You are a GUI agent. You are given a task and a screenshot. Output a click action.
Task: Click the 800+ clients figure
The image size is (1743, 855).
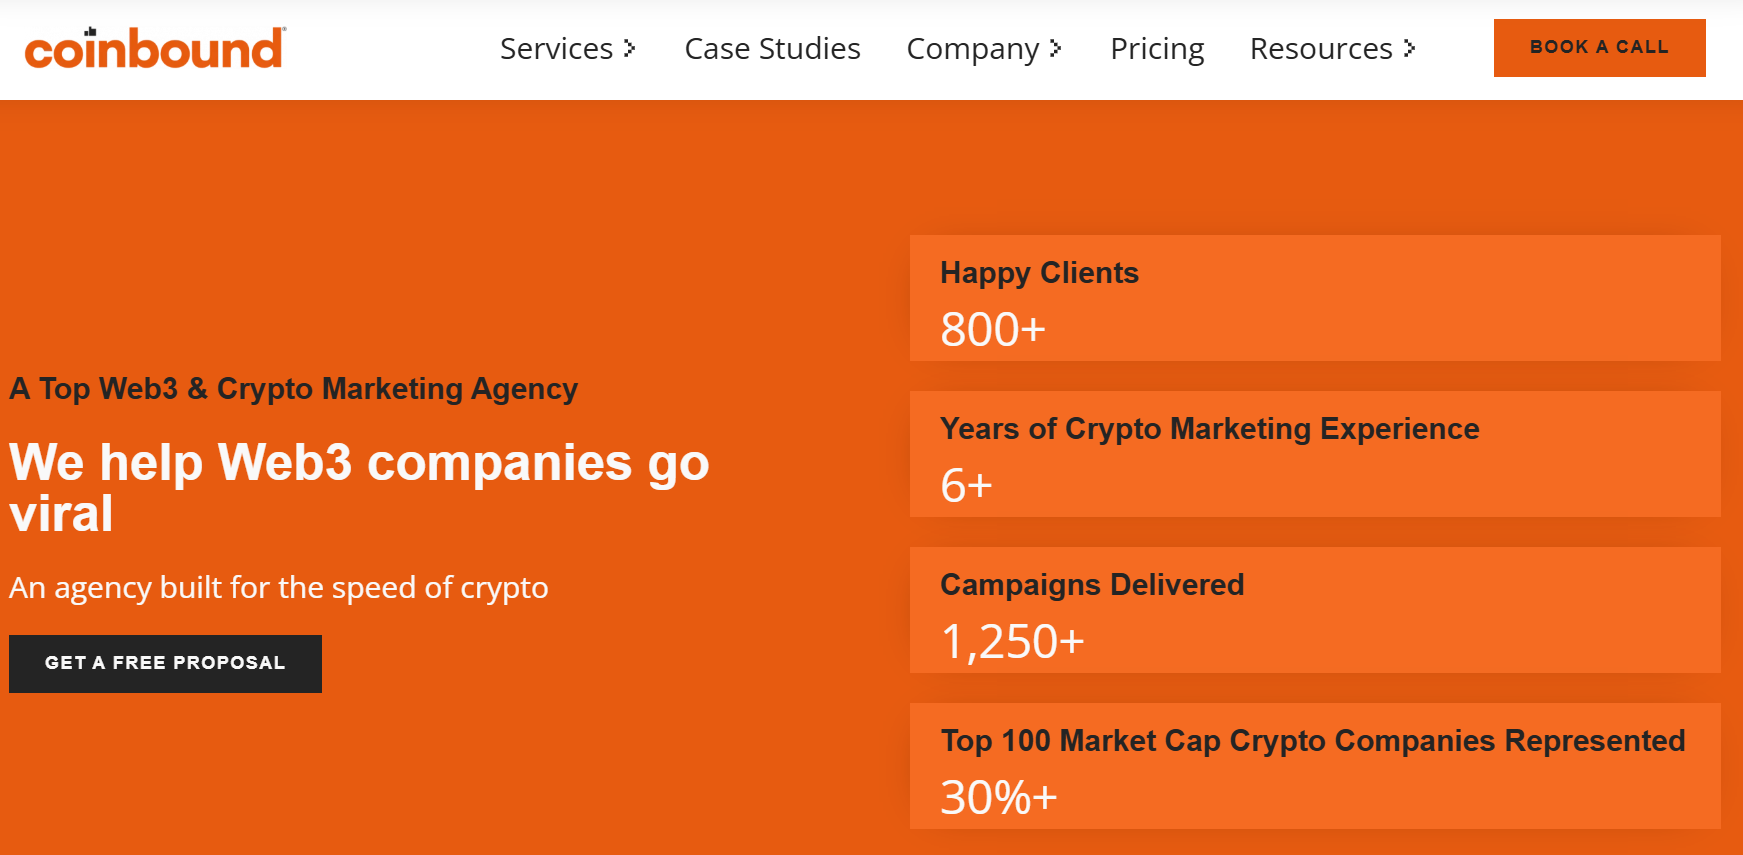(992, 329)
